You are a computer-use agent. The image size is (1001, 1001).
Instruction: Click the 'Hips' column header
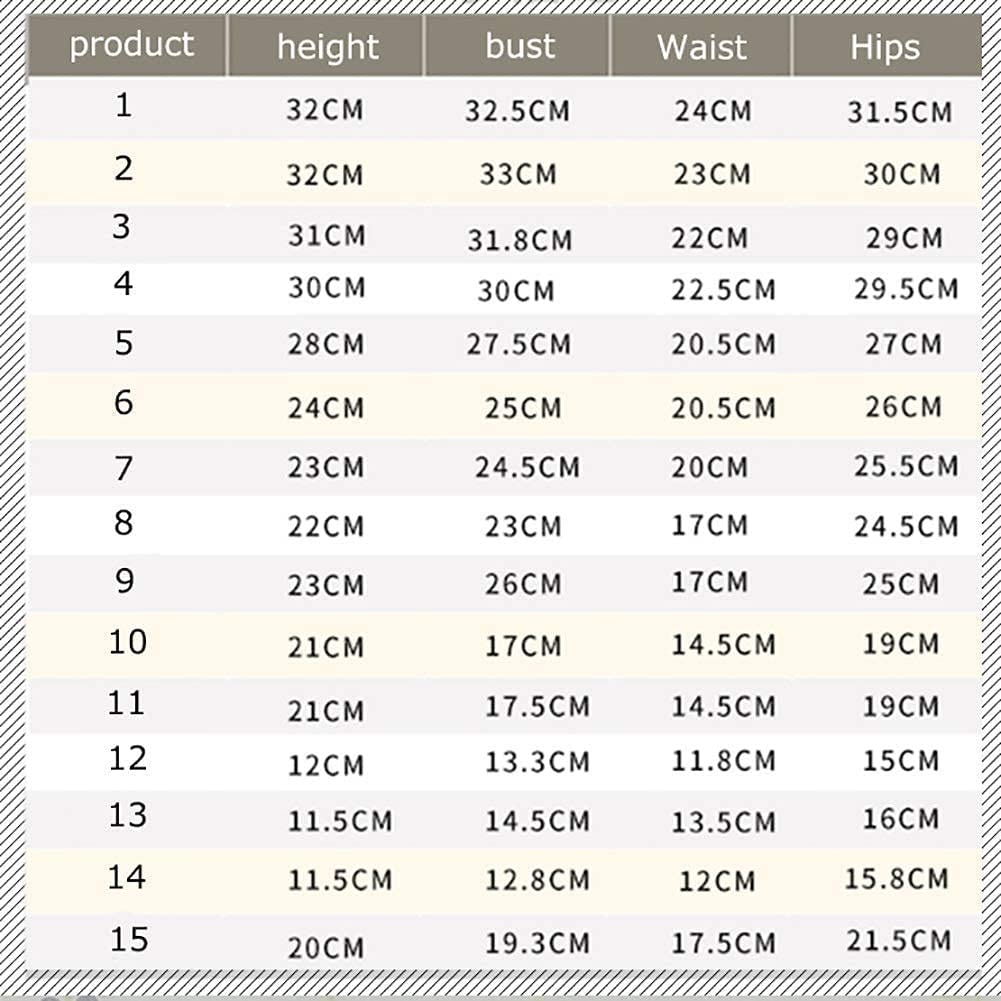885,47
